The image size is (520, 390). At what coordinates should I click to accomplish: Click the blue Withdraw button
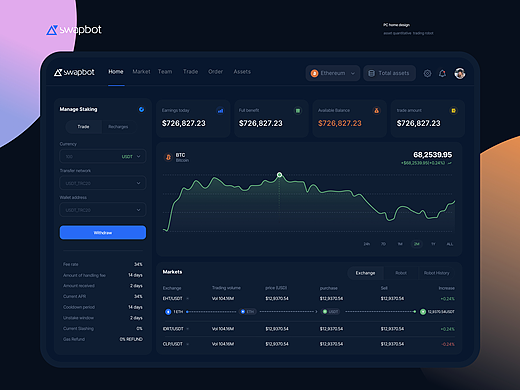(x=103, y=233)
